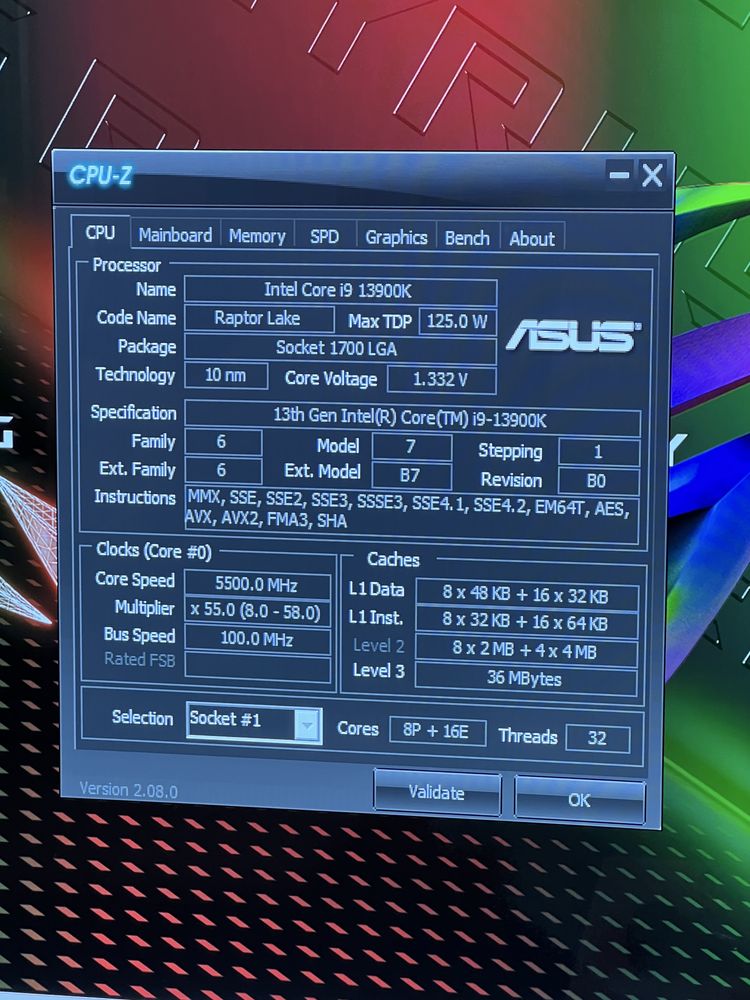The width and height of the screenshot is (750, 1000).
Task: Click the empty Rated FSB field
Action: [257, 668]
